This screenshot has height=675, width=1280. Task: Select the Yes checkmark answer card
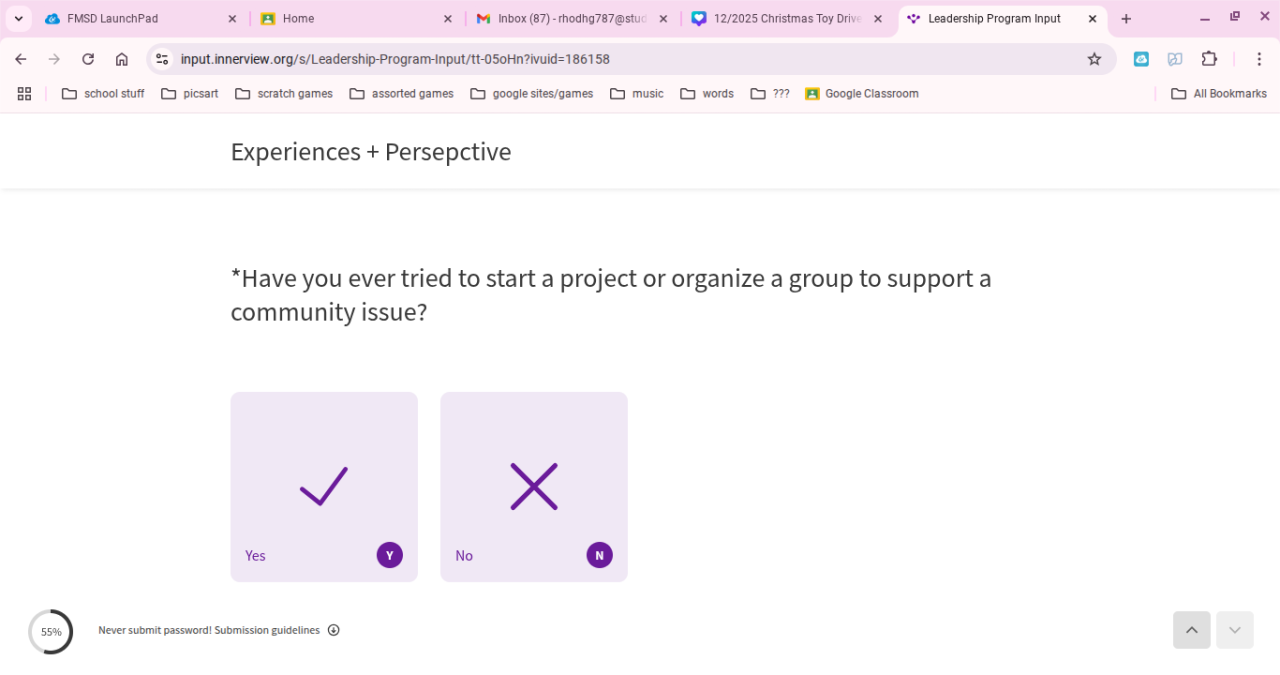[x=324, y=486]
